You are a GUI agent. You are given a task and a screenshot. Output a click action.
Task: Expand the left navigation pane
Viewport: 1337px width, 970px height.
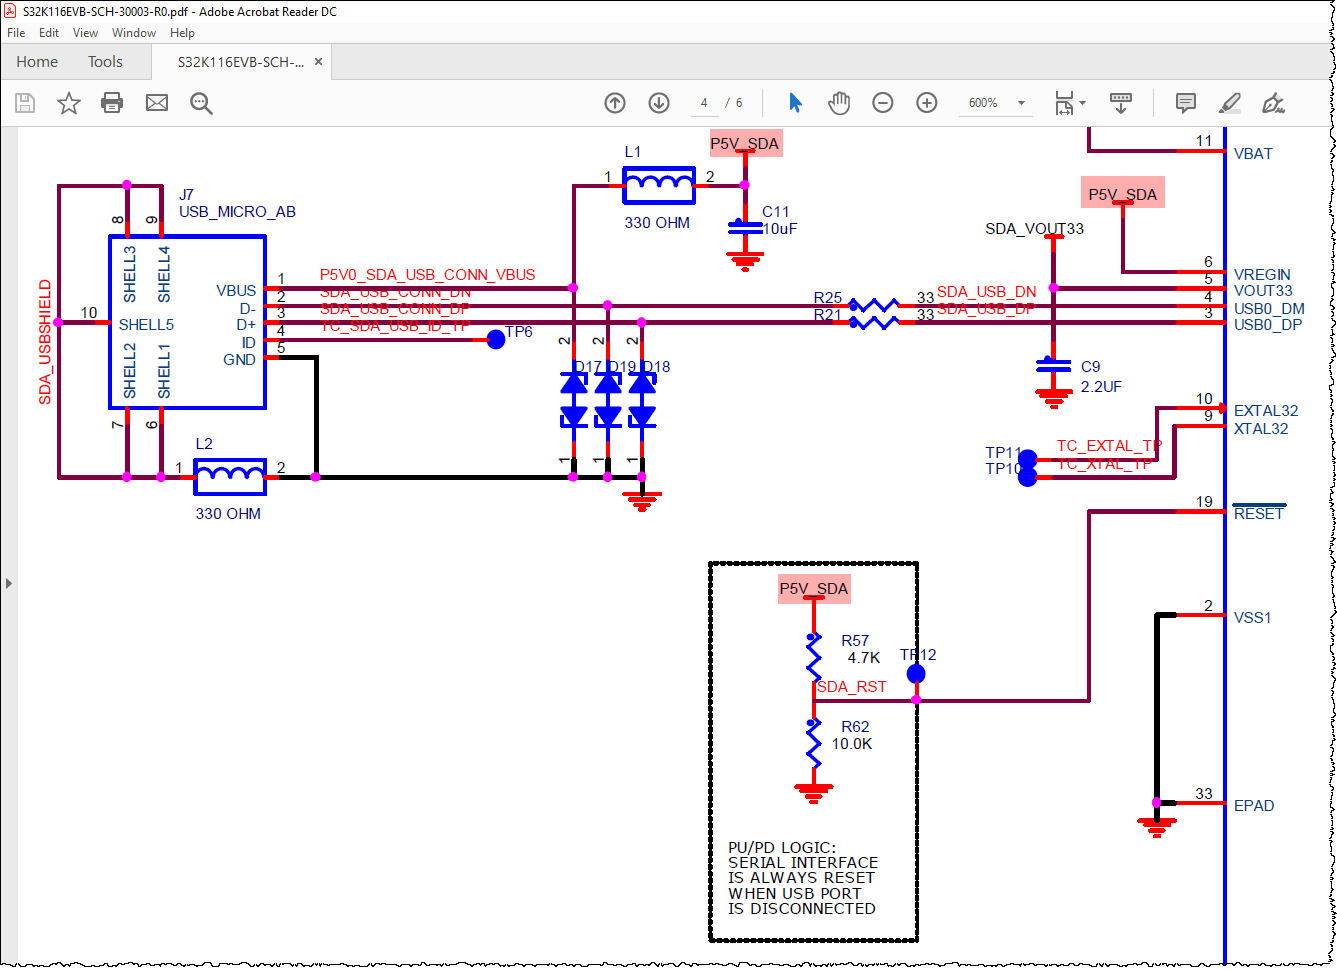pos(9,583)
